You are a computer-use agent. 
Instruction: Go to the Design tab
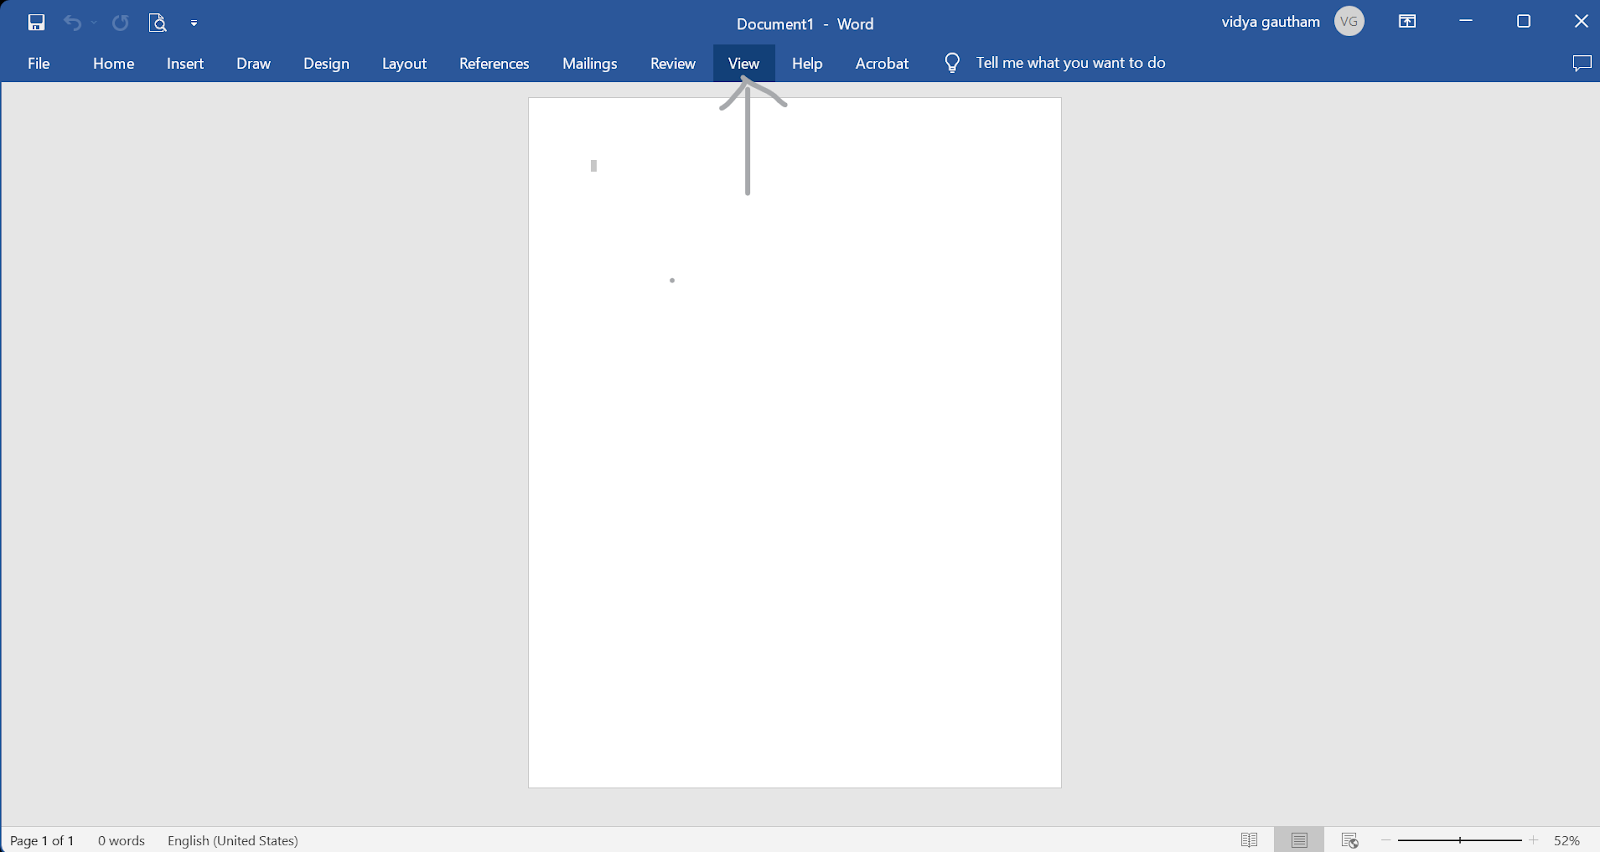tap(327, 63)
